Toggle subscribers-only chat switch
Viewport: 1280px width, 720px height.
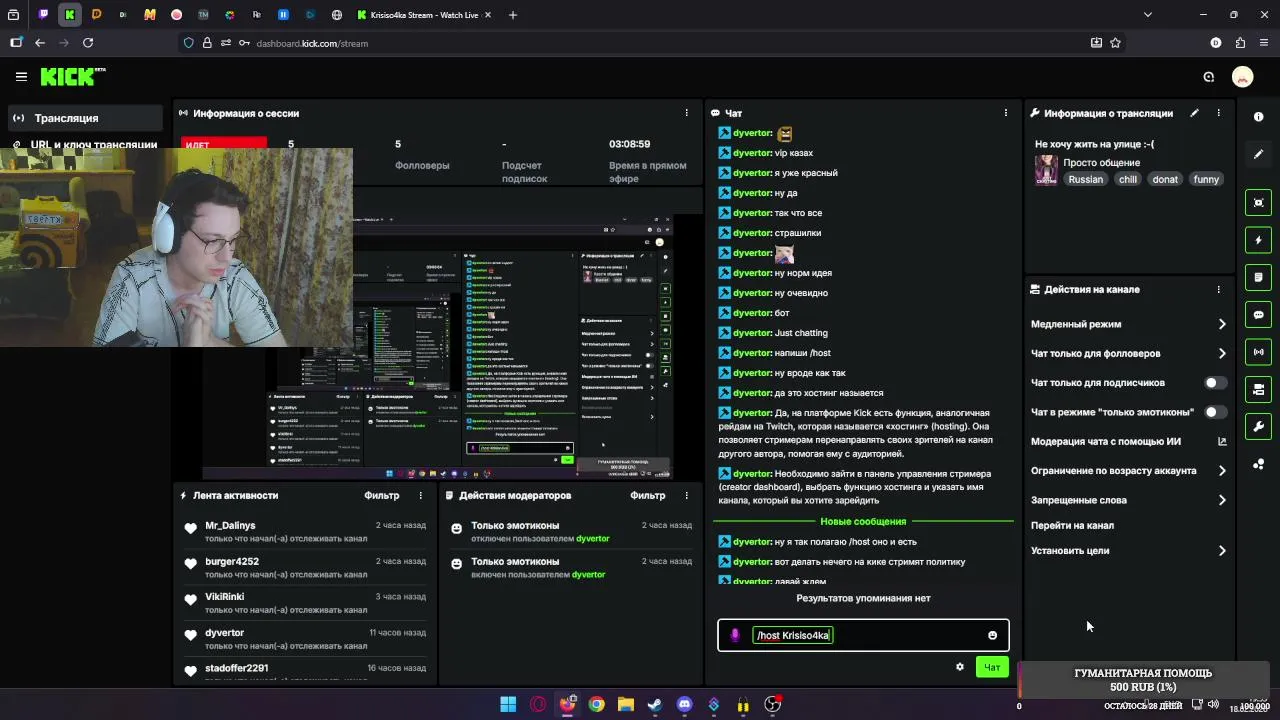pyautogui.click(x=1215, y=383)
